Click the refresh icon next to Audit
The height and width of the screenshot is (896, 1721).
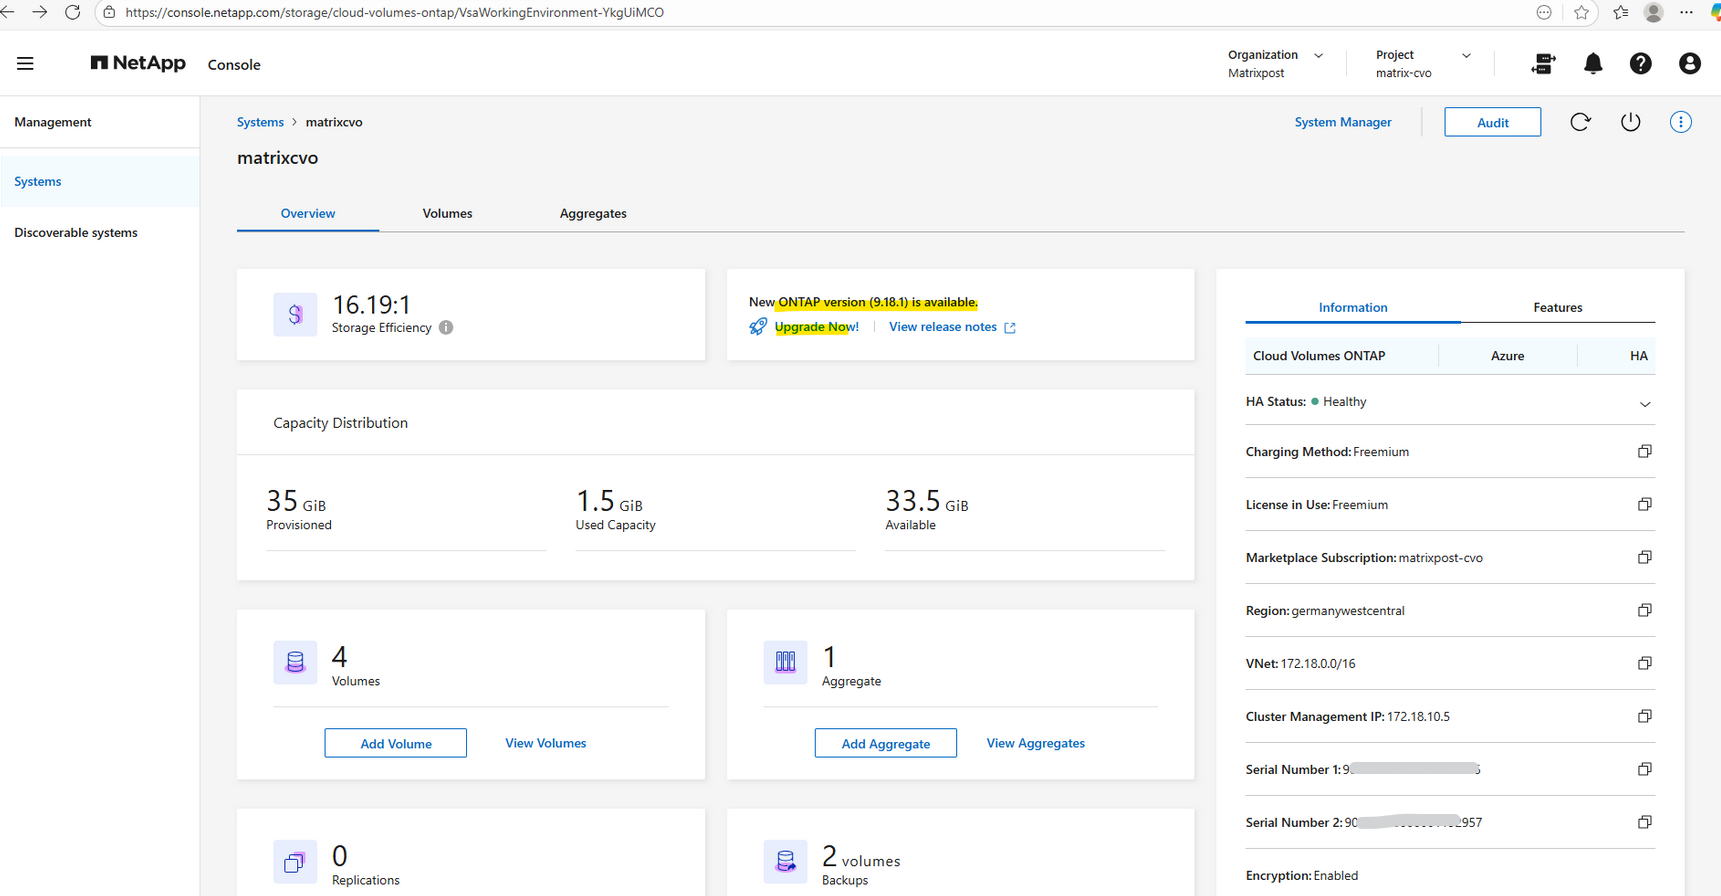[1580, 122]
